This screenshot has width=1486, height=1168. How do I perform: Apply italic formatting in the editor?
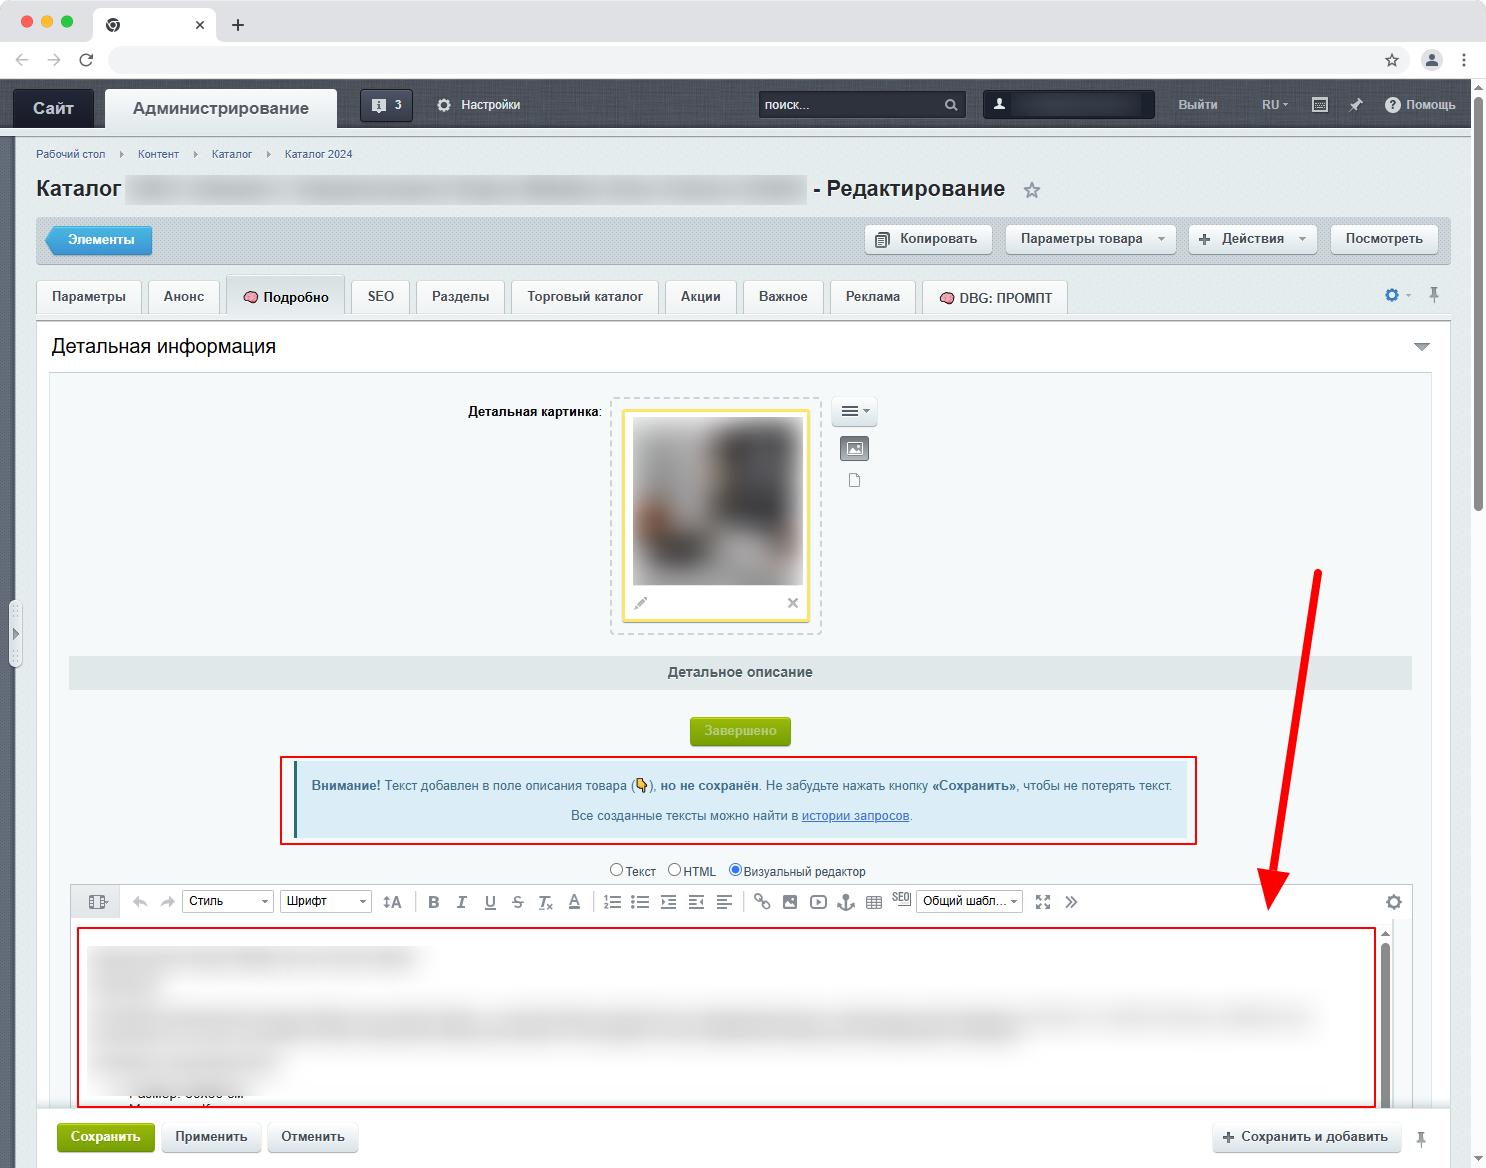click(x=461, y=902)
